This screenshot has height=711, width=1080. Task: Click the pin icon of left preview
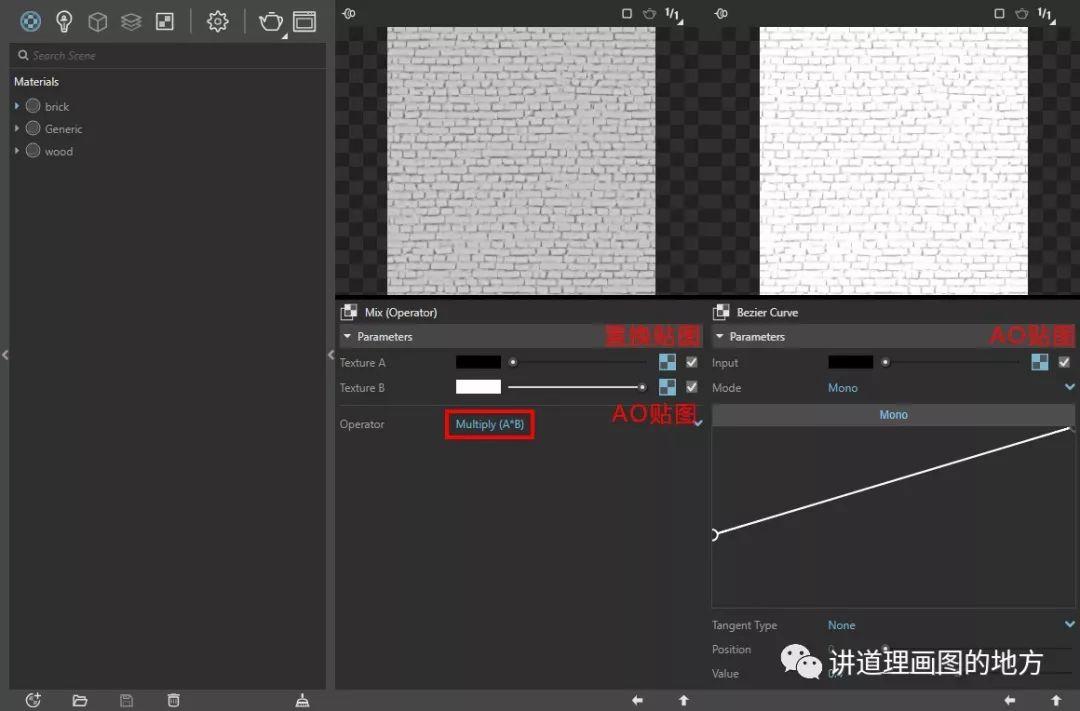(349, 13)
